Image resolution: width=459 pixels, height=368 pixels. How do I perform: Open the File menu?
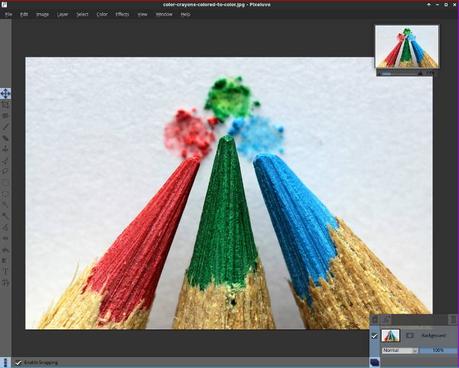point(9,14)
